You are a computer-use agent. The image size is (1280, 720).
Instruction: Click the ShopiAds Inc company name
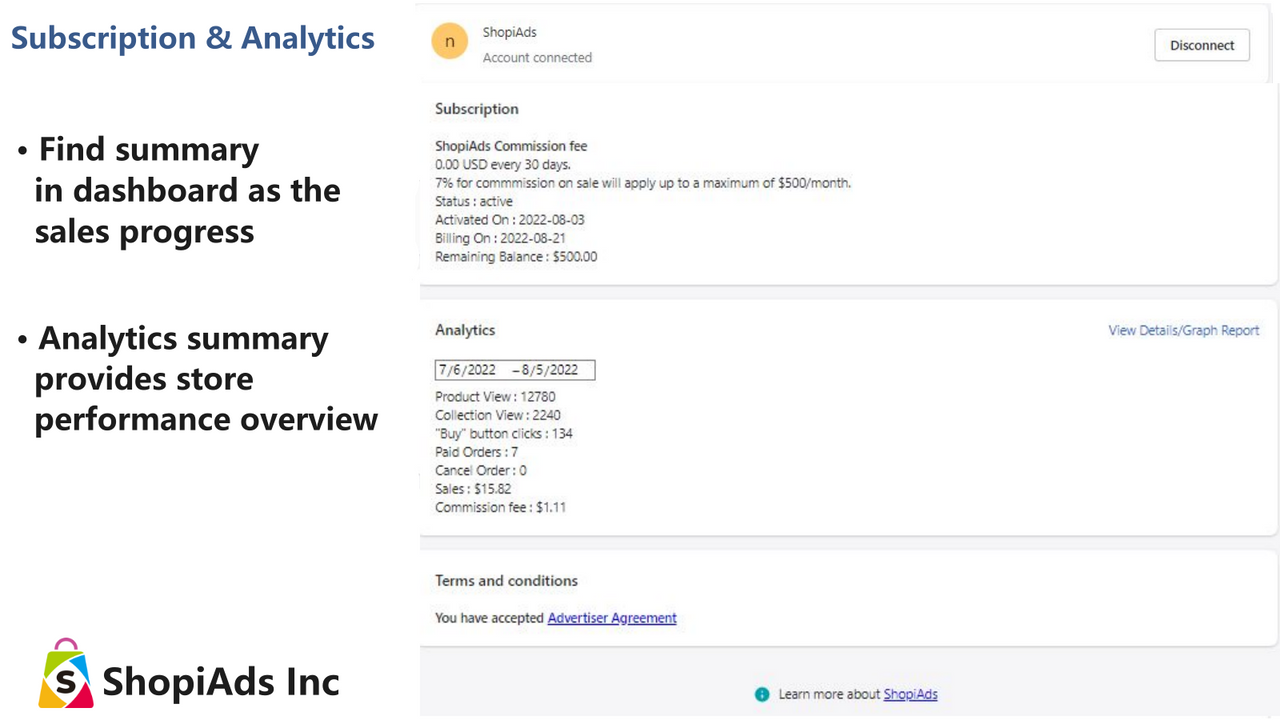220,681
